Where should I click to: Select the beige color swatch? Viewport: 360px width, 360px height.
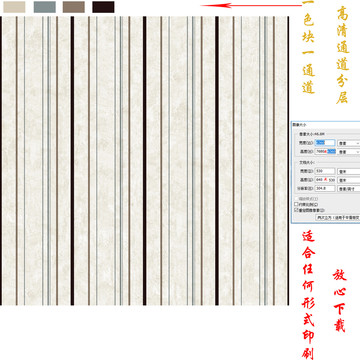pyautogui.click(x=14, y=7)
